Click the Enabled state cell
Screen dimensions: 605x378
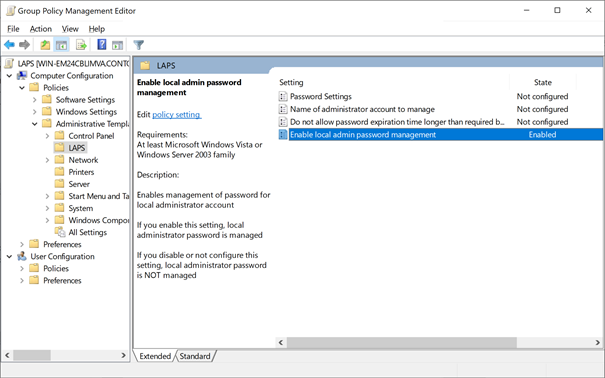pyautogui.click(x=542, y=135)
